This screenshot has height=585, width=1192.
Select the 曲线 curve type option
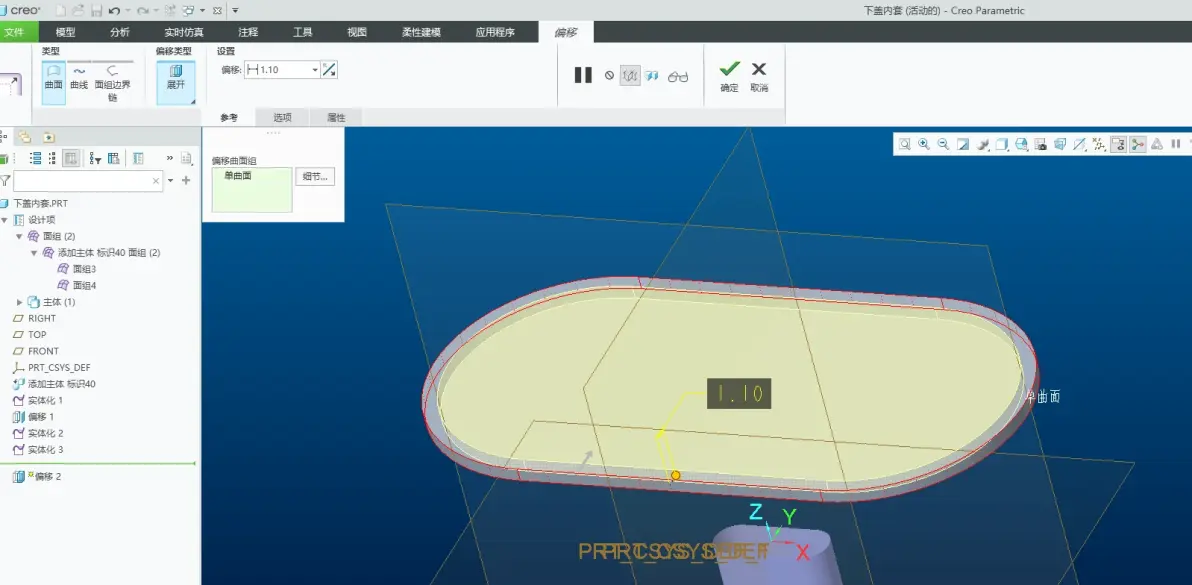coord(79,78)
